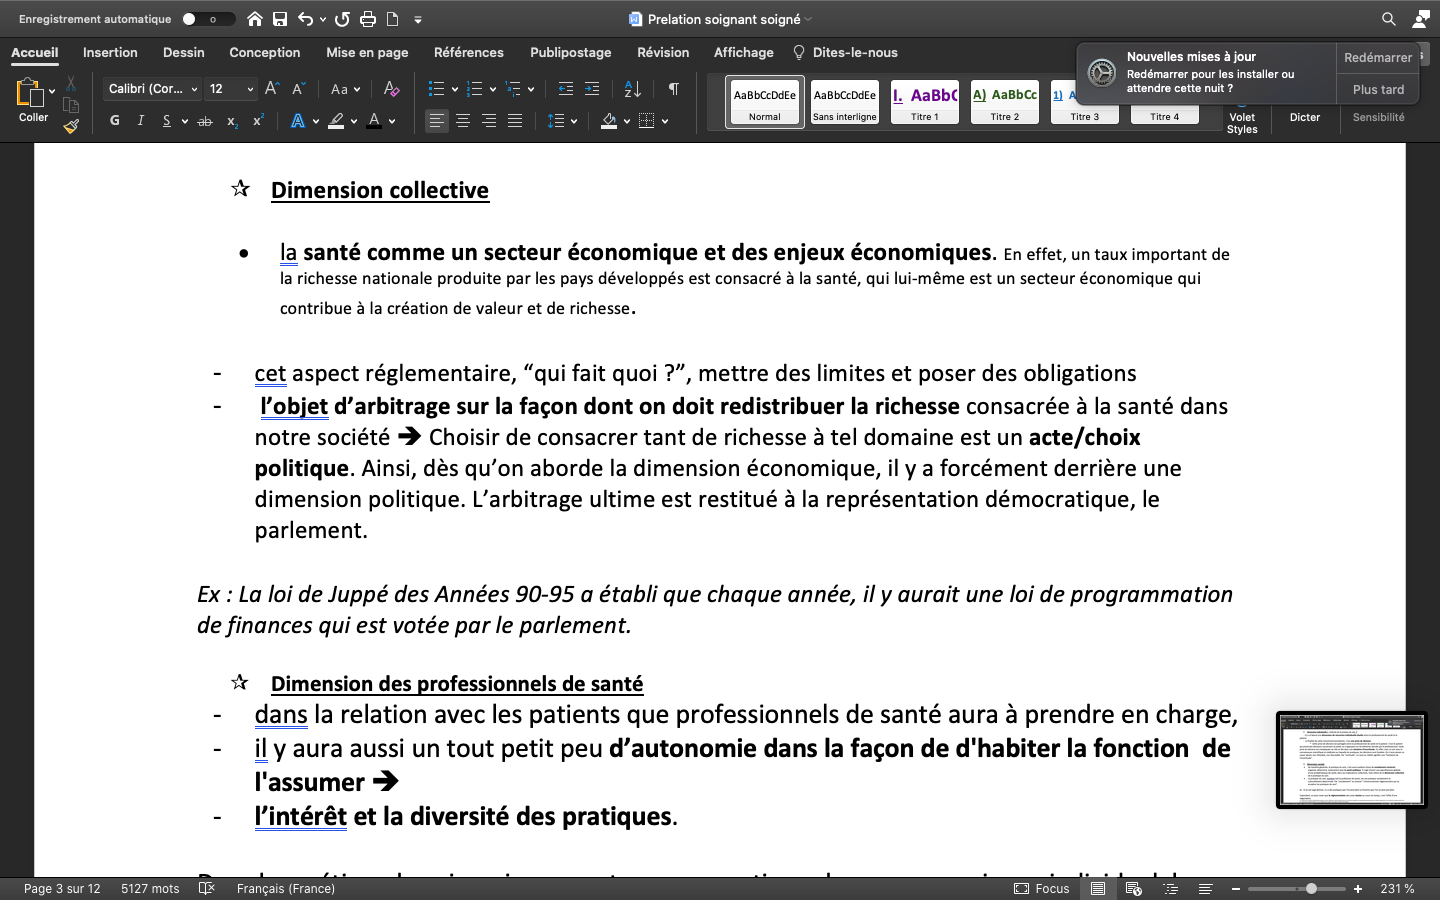The width and height of the screenshot is (1440, 900).
Task: Apply font color A swatch
Action: point(375,121)
